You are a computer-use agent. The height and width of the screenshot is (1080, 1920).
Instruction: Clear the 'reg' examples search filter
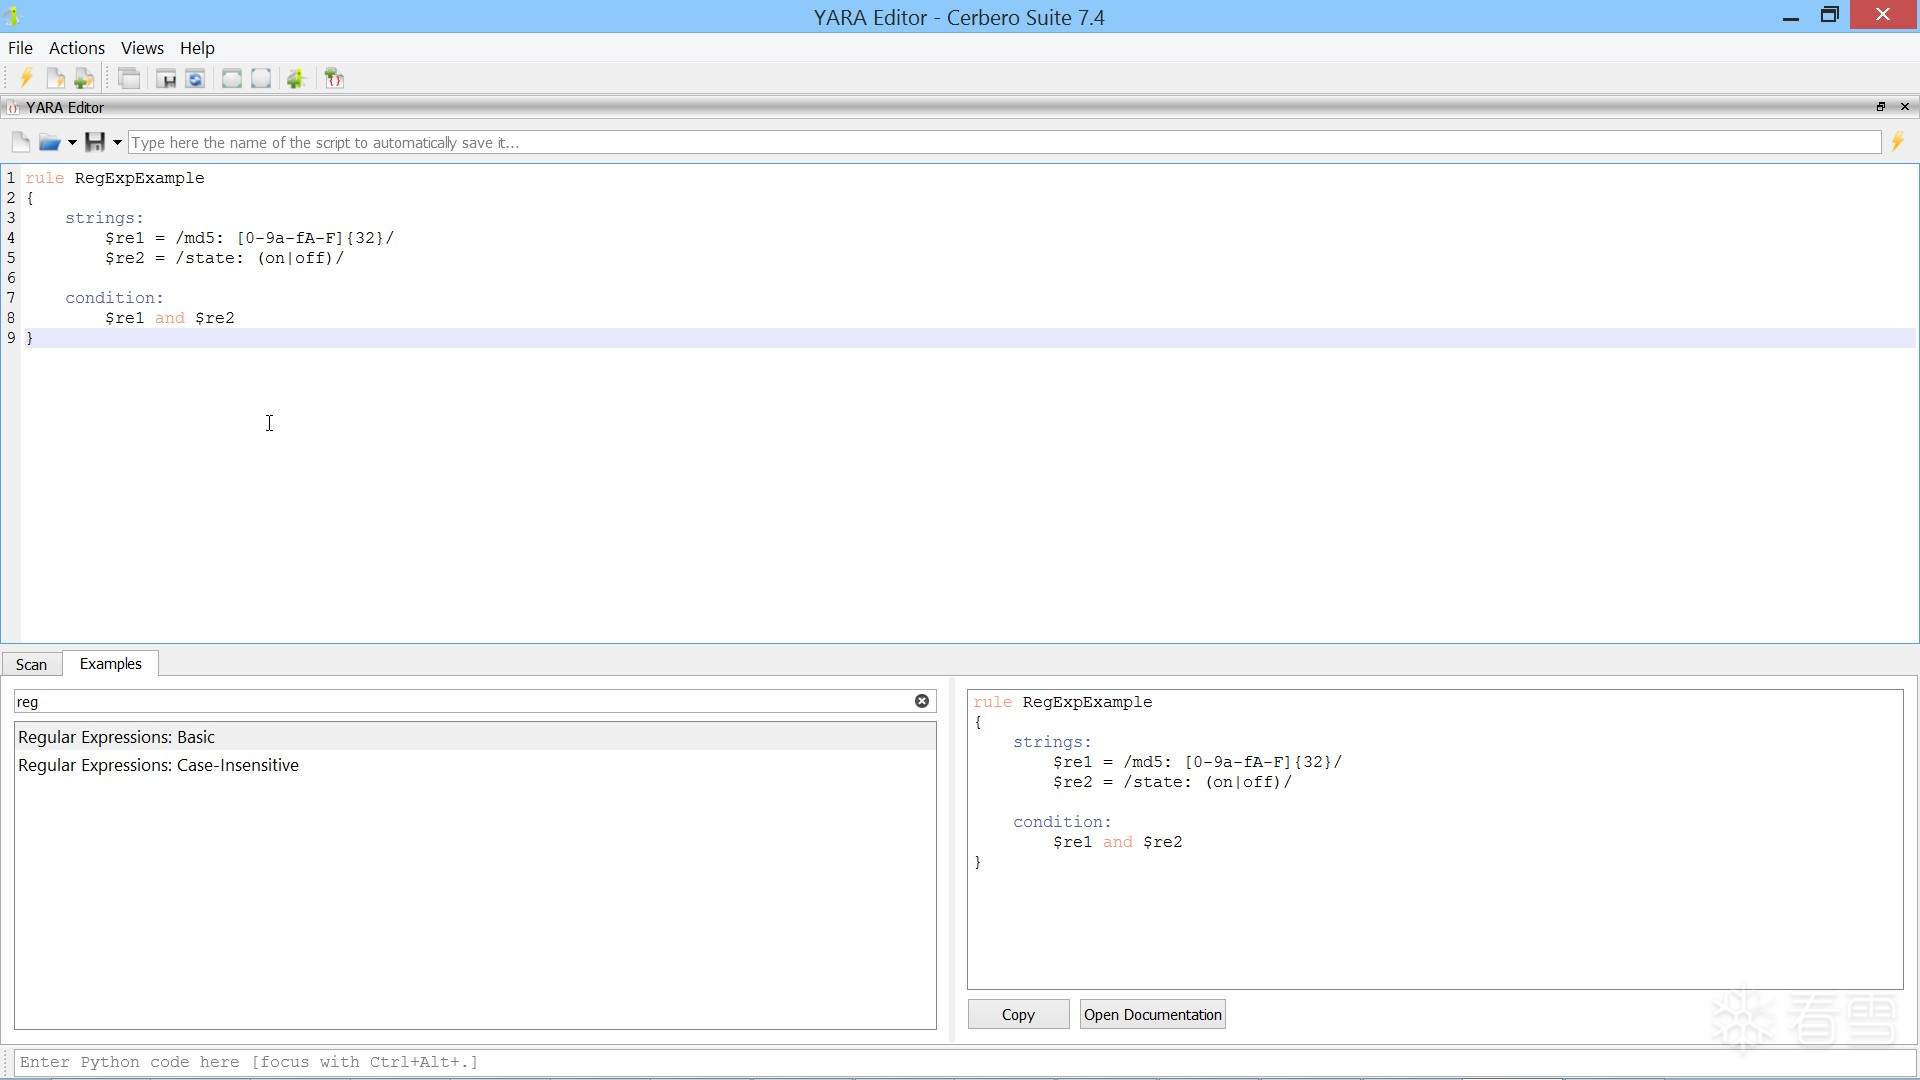pos(921,702)
